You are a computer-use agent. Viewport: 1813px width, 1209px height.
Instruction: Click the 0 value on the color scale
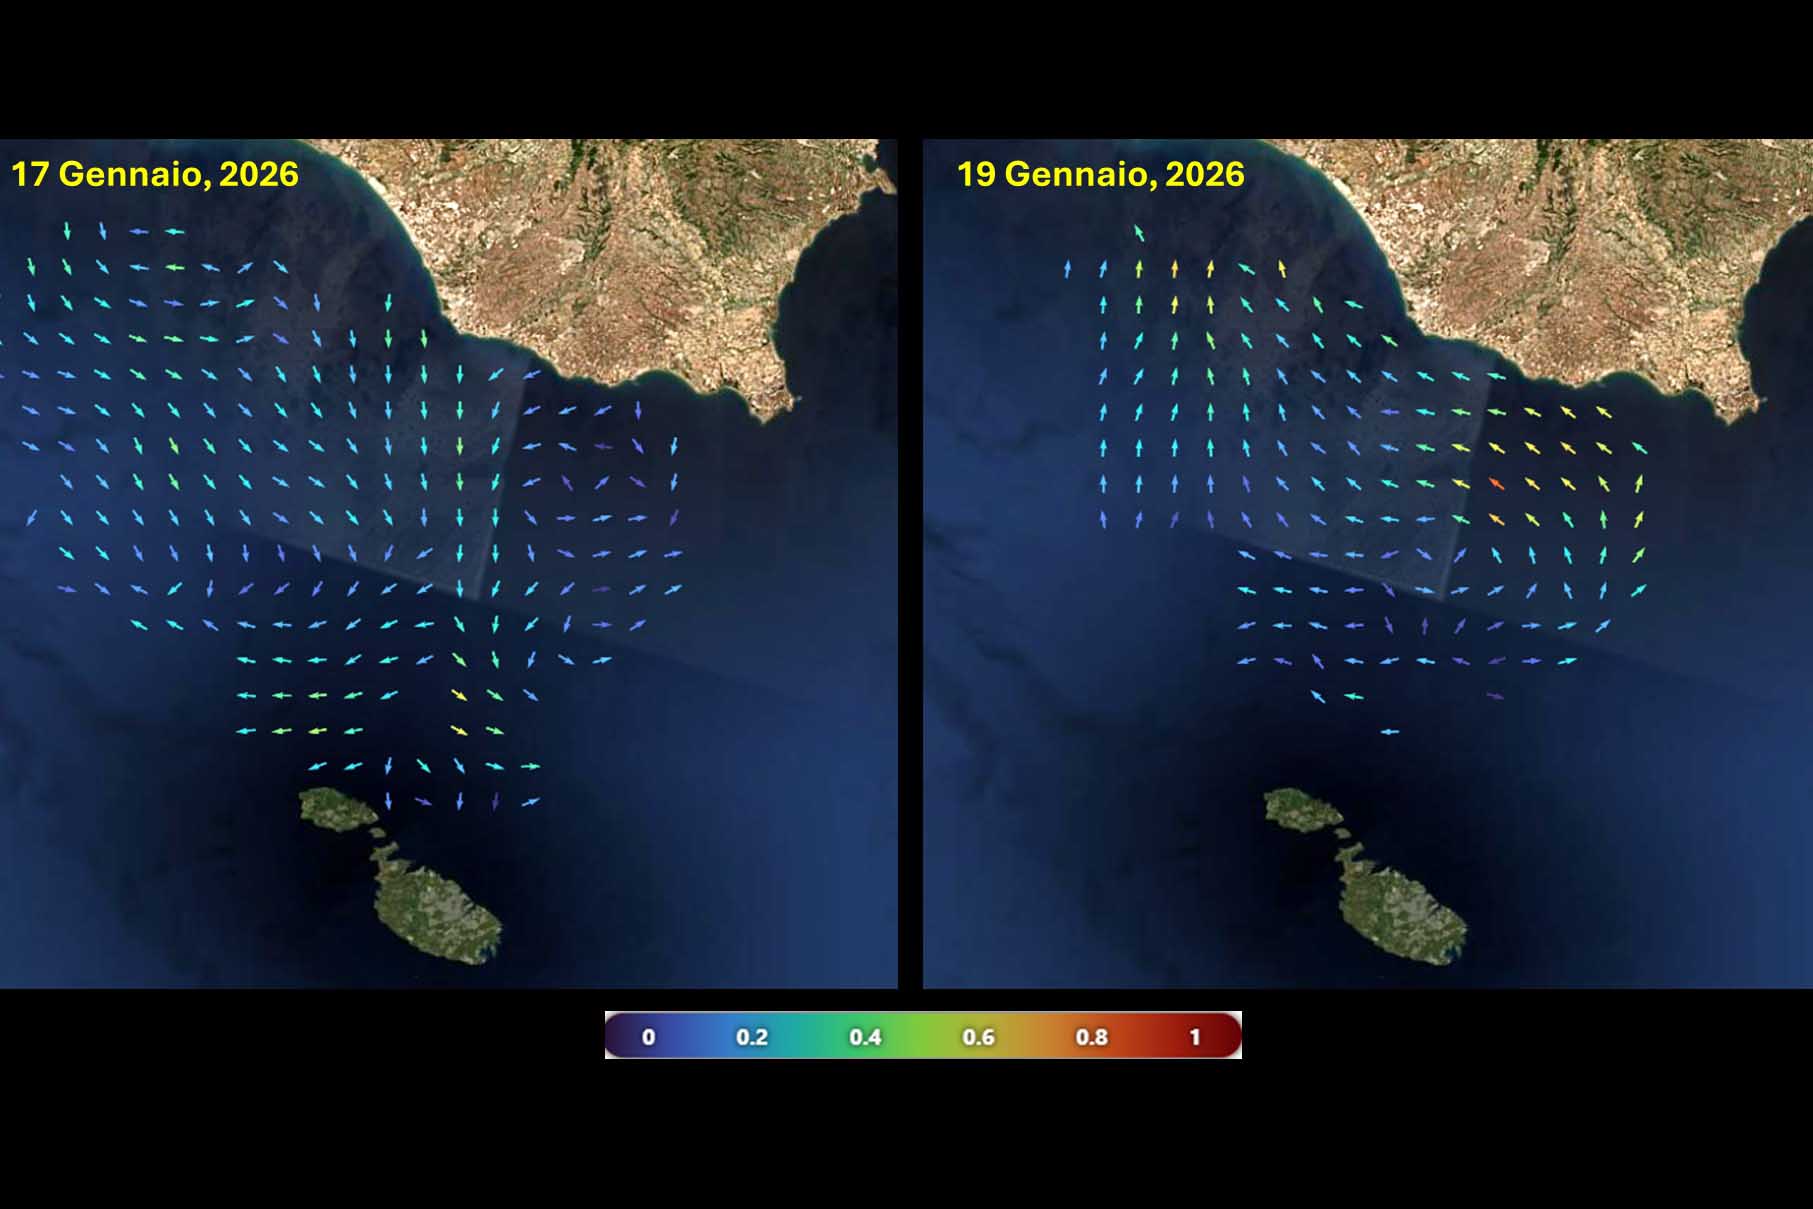click(648, 1037)
